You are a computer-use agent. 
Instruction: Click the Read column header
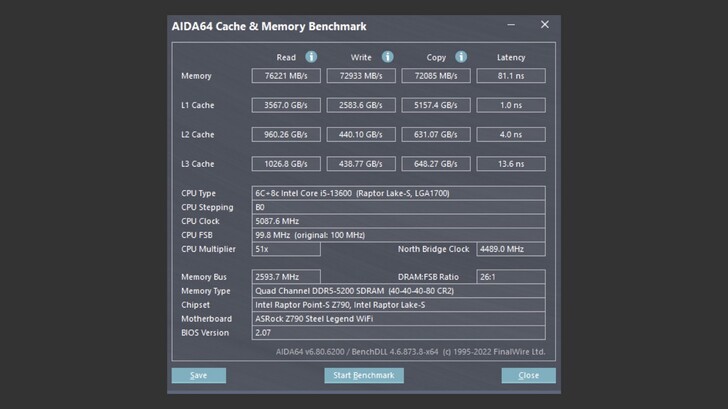coord(286,58)
